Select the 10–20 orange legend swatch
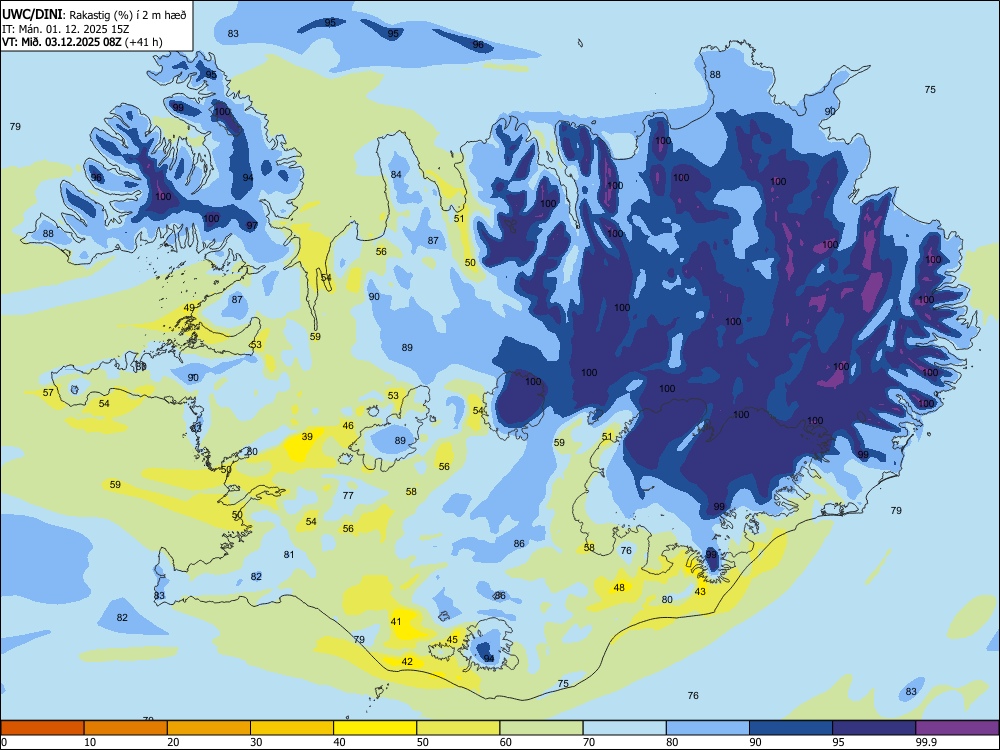 click(x=126, y=728)
